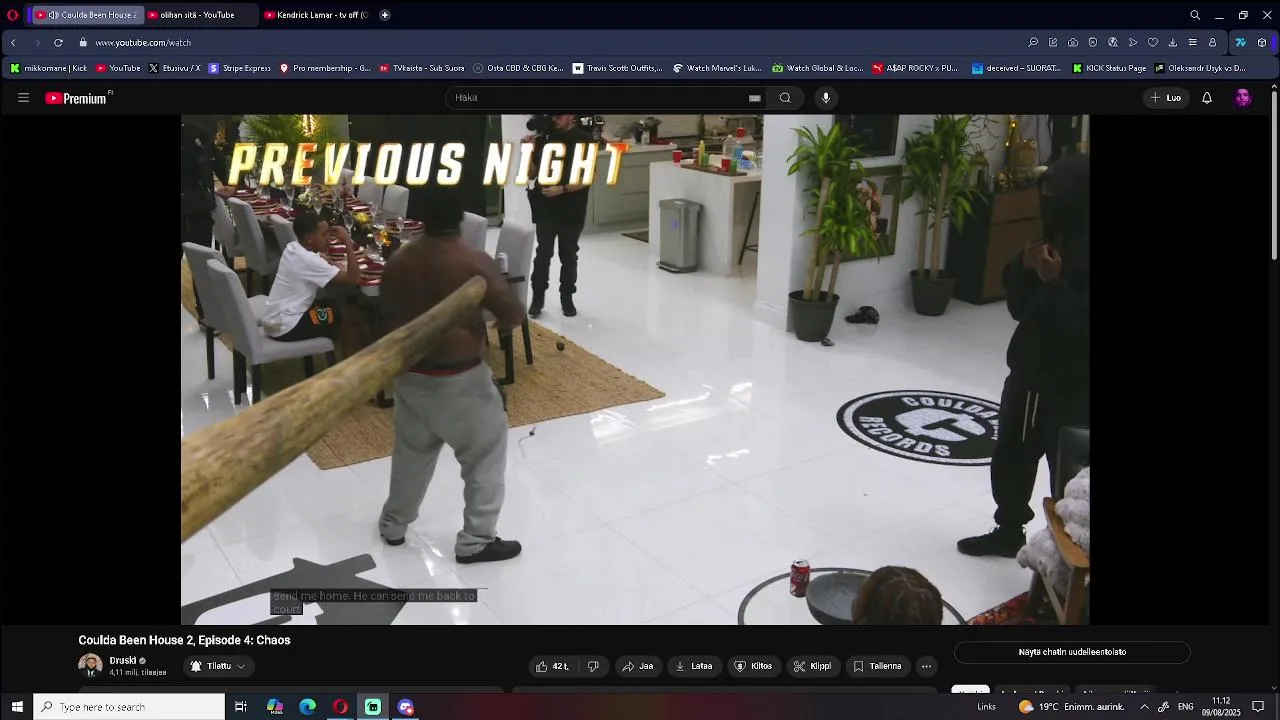This screenshot has width=1280, height=720.
Task: Expand the Tilattu subscription dropdown
Action: pos(217,666)
